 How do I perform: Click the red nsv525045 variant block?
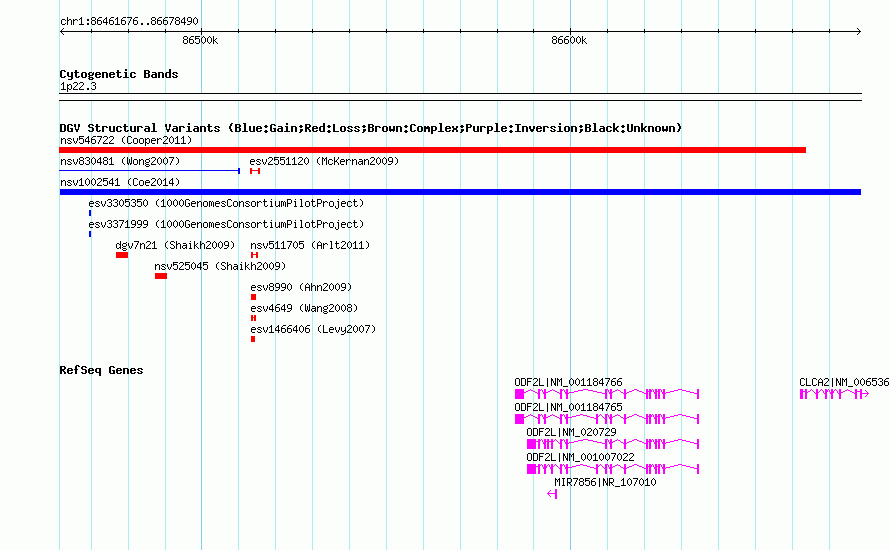pos(161,276)
